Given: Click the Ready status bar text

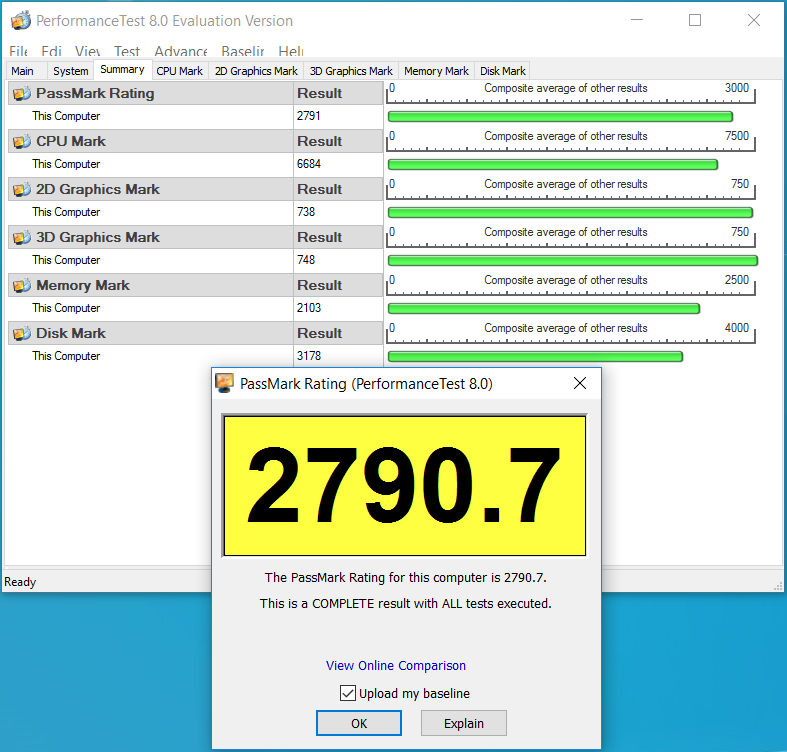Looking at the screenshot, I should (x=20, y=582).
